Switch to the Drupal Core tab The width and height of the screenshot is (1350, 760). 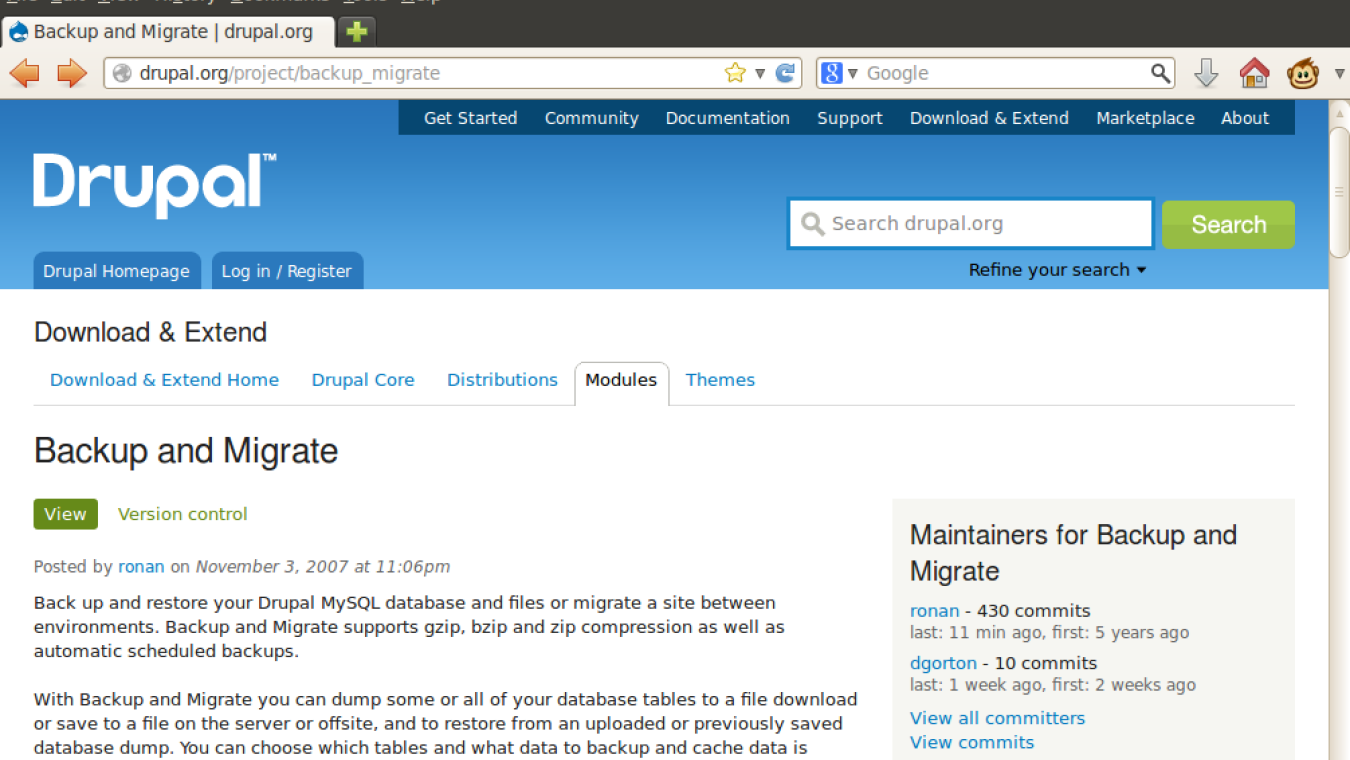pos(363,380)
